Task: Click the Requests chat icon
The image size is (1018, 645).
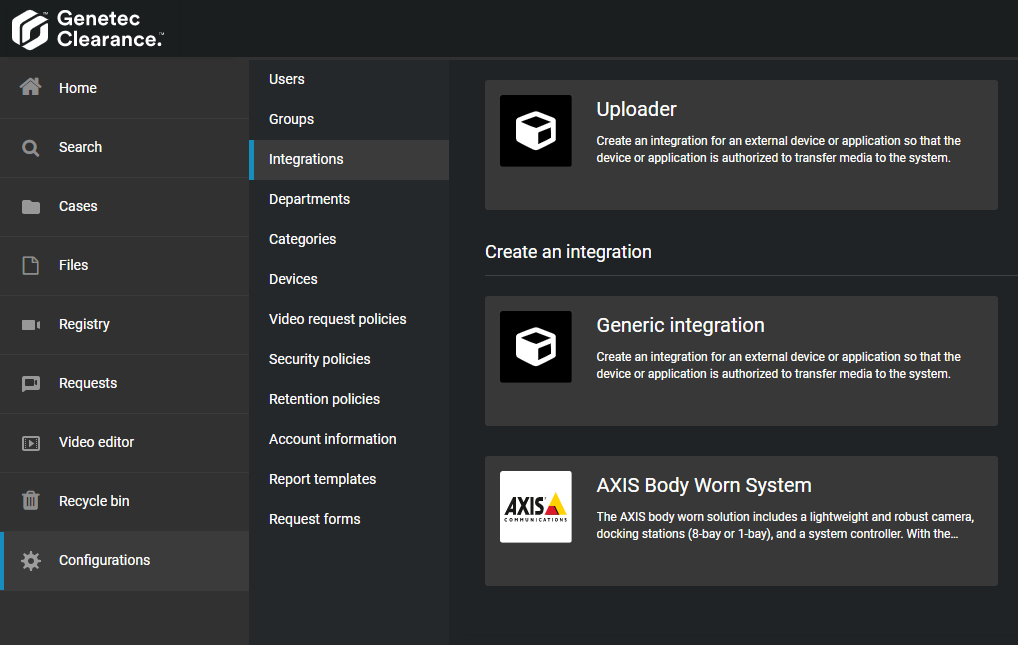Action: 31,384
